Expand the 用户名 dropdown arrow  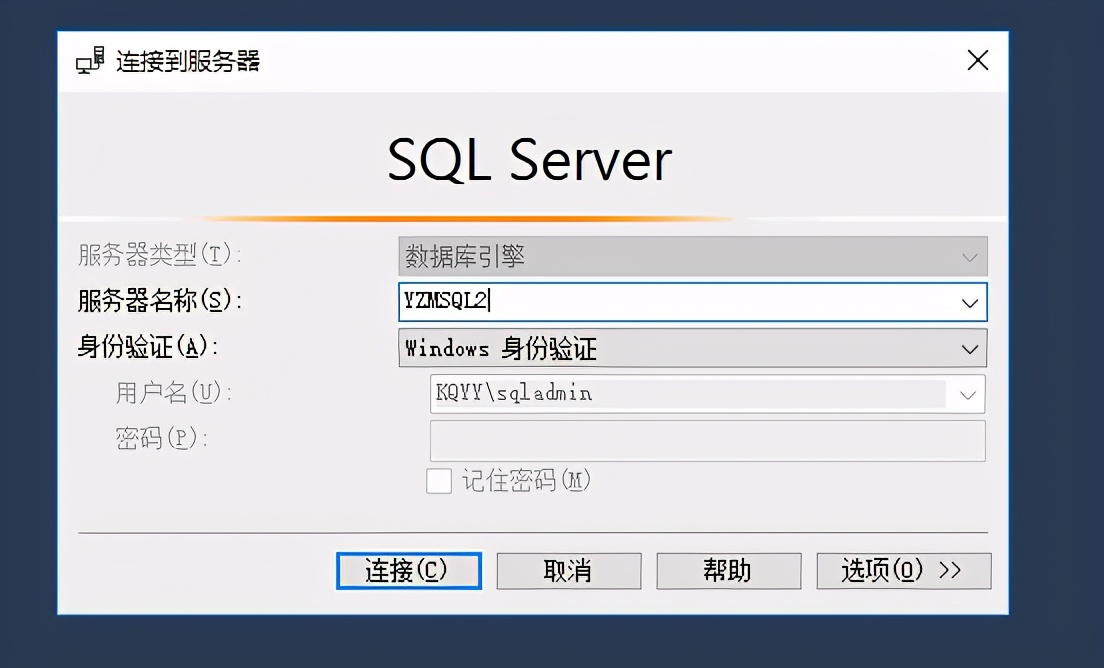click(x=967, y=394)
